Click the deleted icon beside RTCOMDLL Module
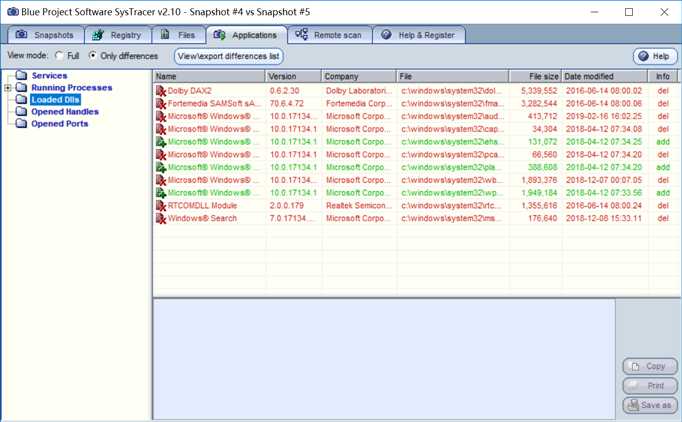Image resolution: width=682 pixels, height=422 pixels. click(161, 205)
